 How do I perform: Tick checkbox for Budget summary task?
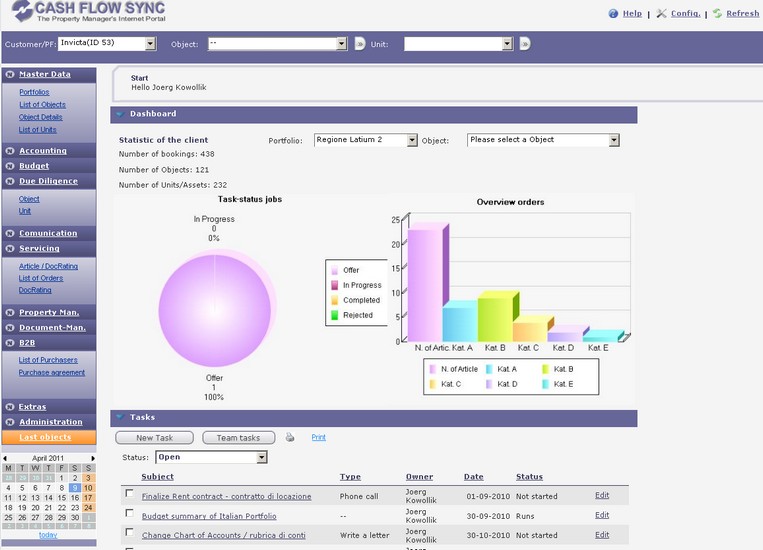click(129, 513)
